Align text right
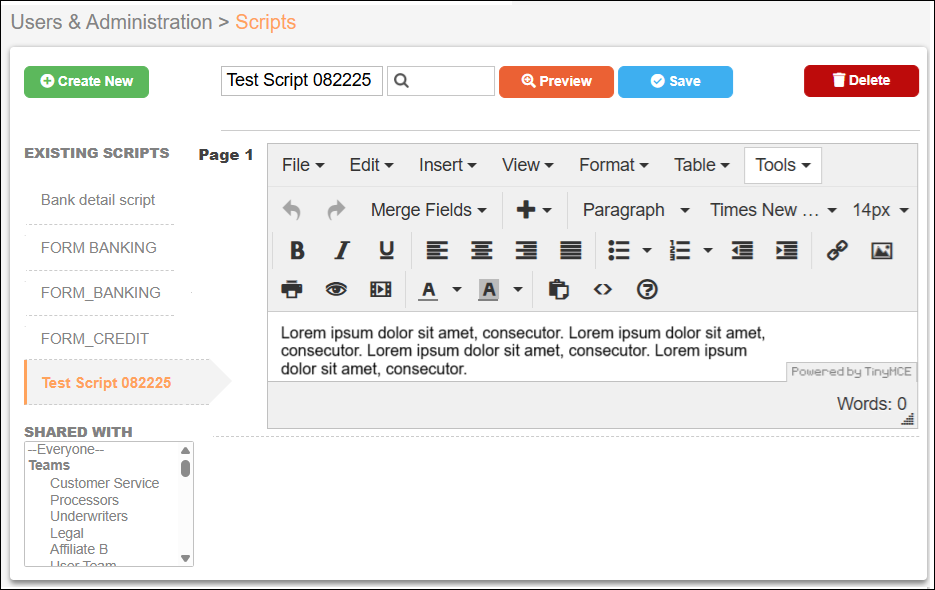The width and height of the screenshot is (935, 590). click(x=526, y=251)
